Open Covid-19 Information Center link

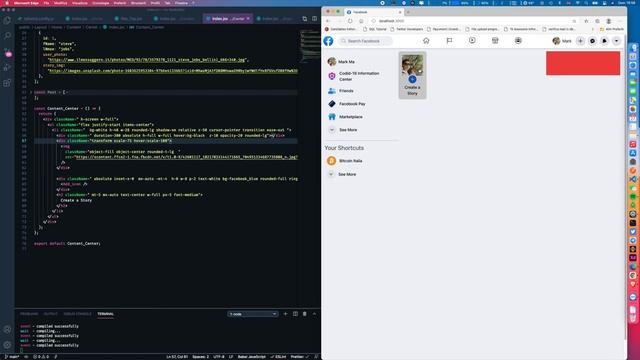pyautogui.click(x=354, y=76)
